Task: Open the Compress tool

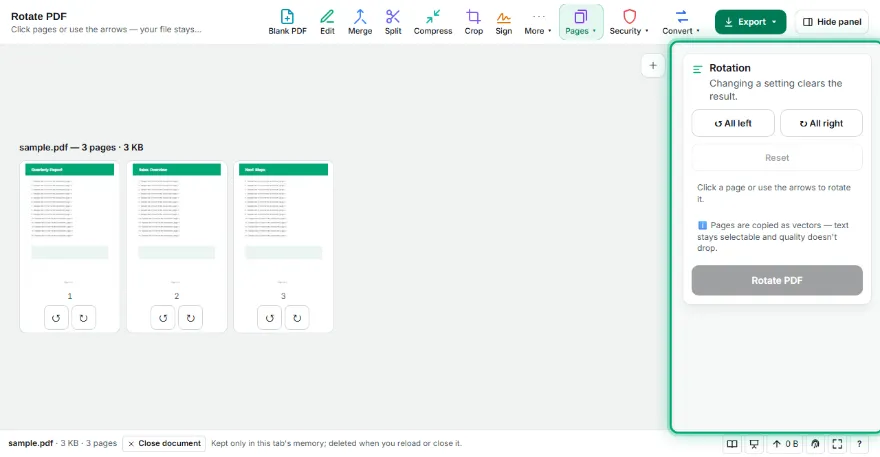Action: [x=433, y=22]
